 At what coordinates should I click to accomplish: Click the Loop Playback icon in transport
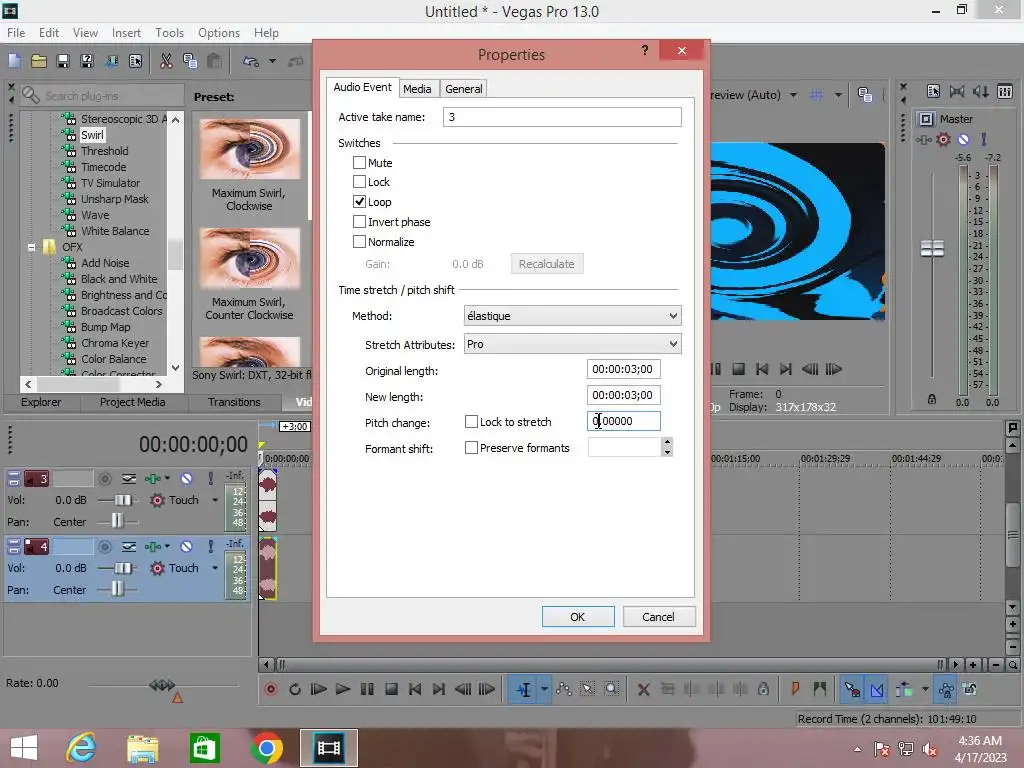point(295,689)
